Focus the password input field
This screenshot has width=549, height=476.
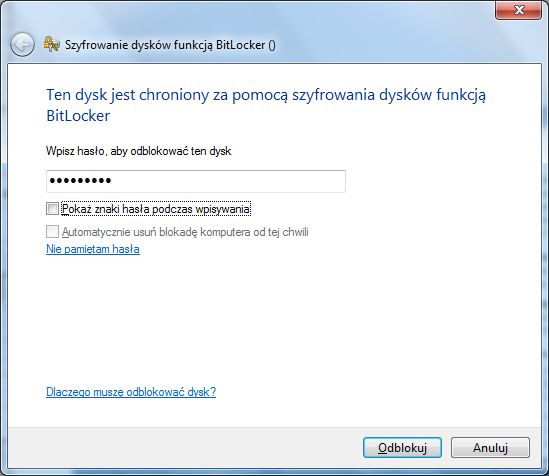pos(196,181)
